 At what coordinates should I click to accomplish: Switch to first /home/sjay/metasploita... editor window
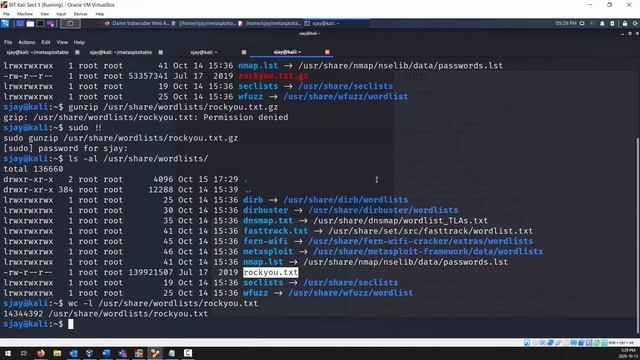pos(204,24)
